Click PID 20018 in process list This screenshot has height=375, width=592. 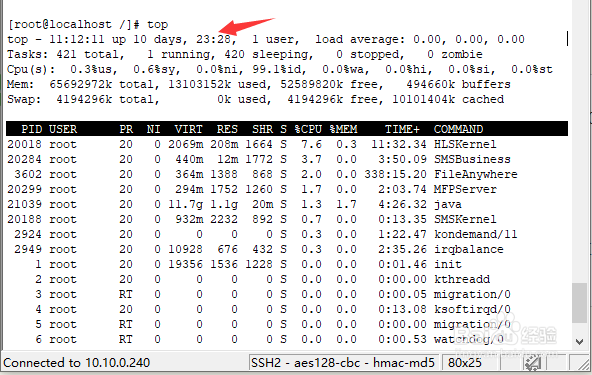tap(24, 144)
